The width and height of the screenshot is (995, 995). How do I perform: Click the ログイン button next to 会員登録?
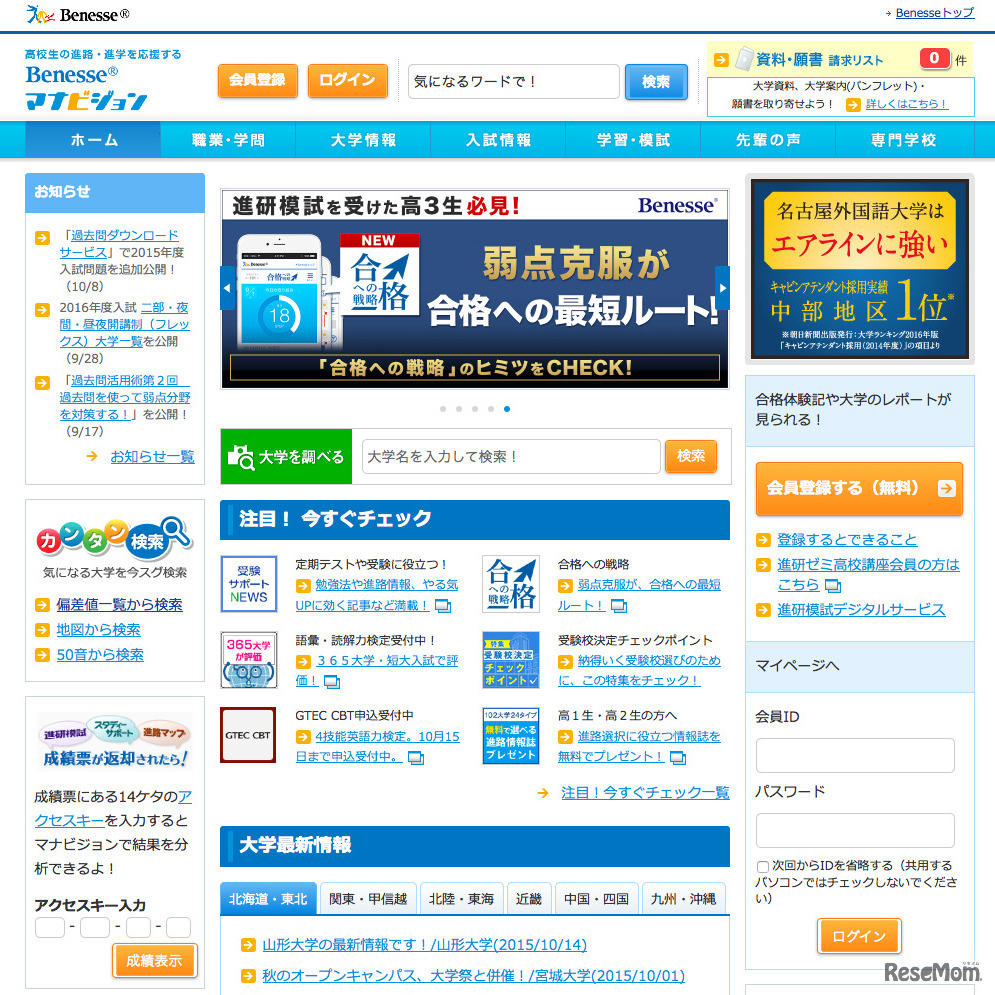(x=347, y=81)
